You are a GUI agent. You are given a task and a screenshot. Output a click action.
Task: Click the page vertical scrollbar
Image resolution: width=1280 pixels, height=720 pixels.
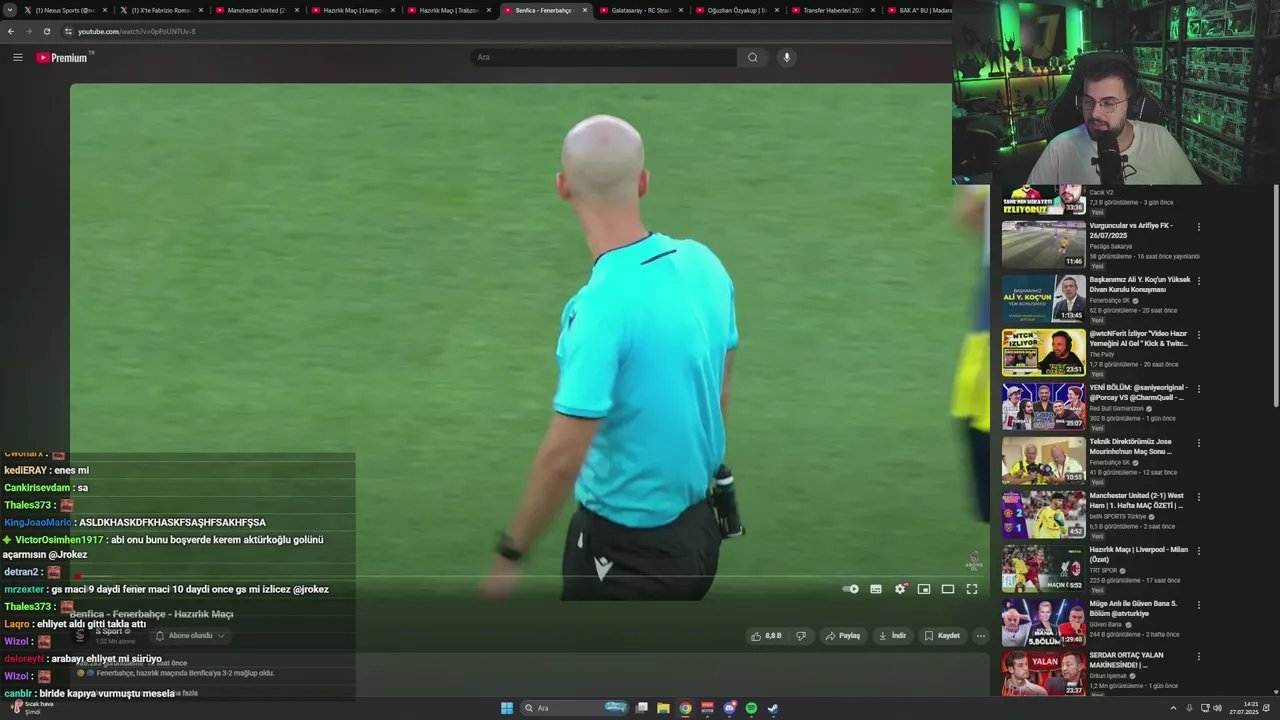[1276, 296]
